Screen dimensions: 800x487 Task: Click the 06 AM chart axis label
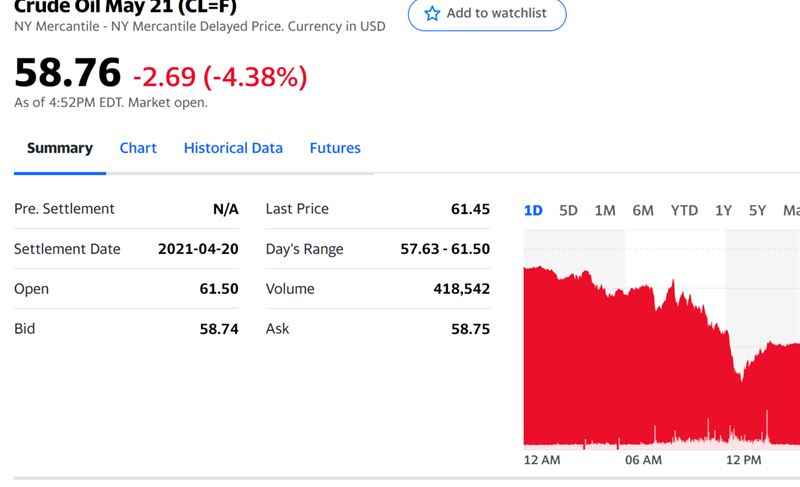point(643,460)
